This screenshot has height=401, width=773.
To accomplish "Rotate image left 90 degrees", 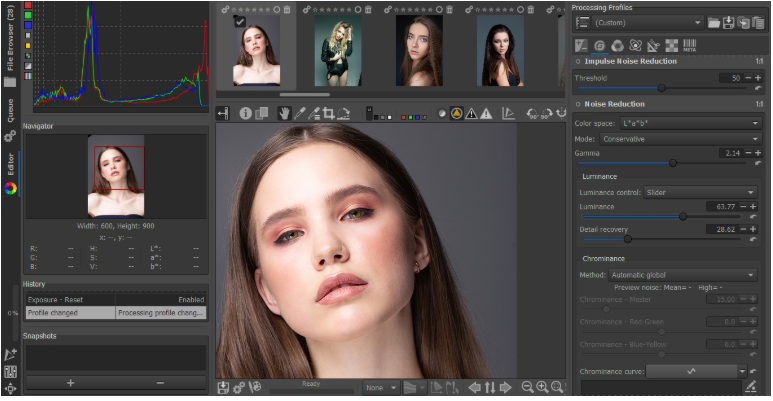I will pos(532,113).
